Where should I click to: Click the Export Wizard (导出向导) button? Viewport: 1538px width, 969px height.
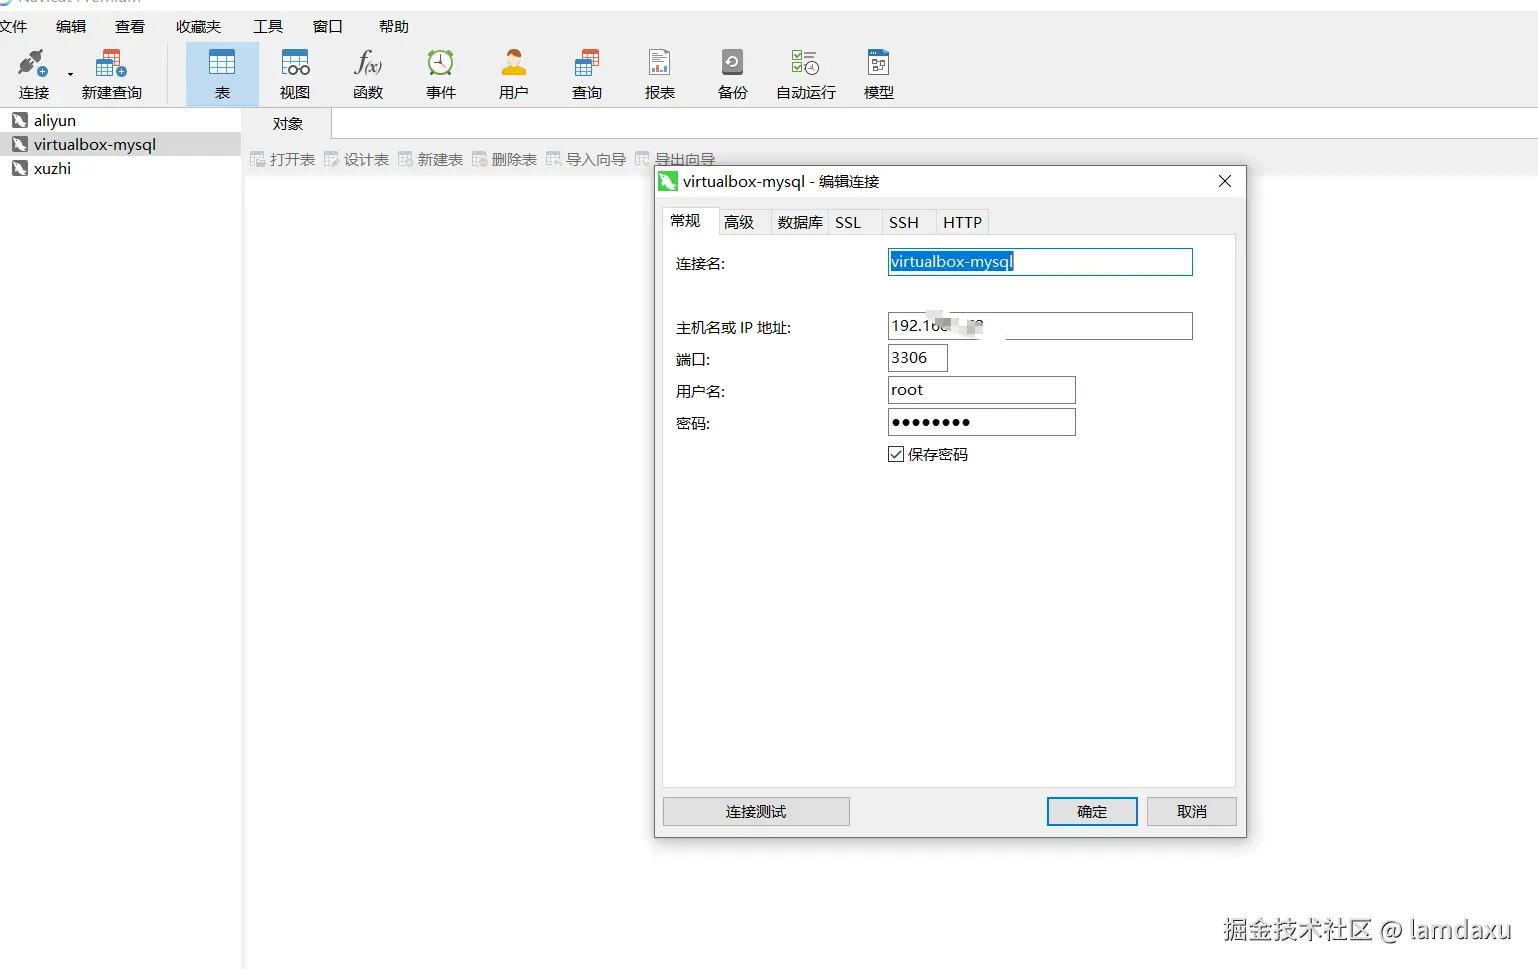pyautogui.click(x=675, y=160)
